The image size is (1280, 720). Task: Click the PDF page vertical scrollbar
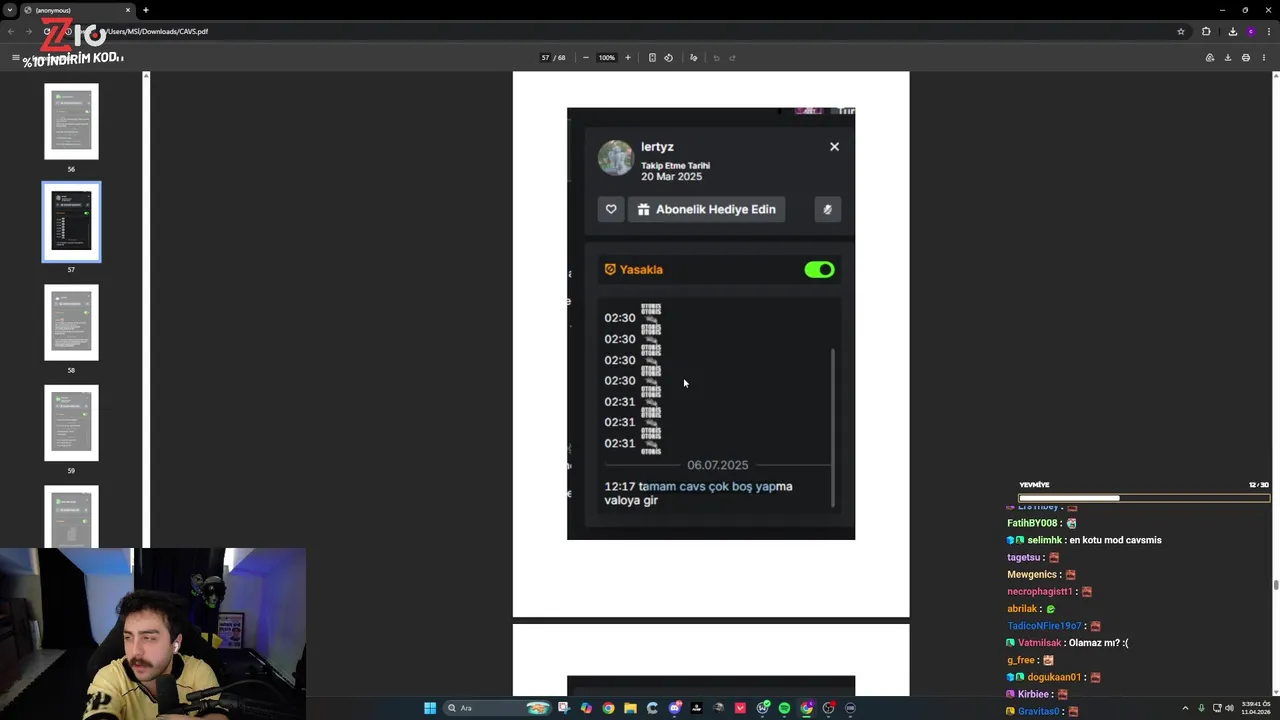point(1275,584)
